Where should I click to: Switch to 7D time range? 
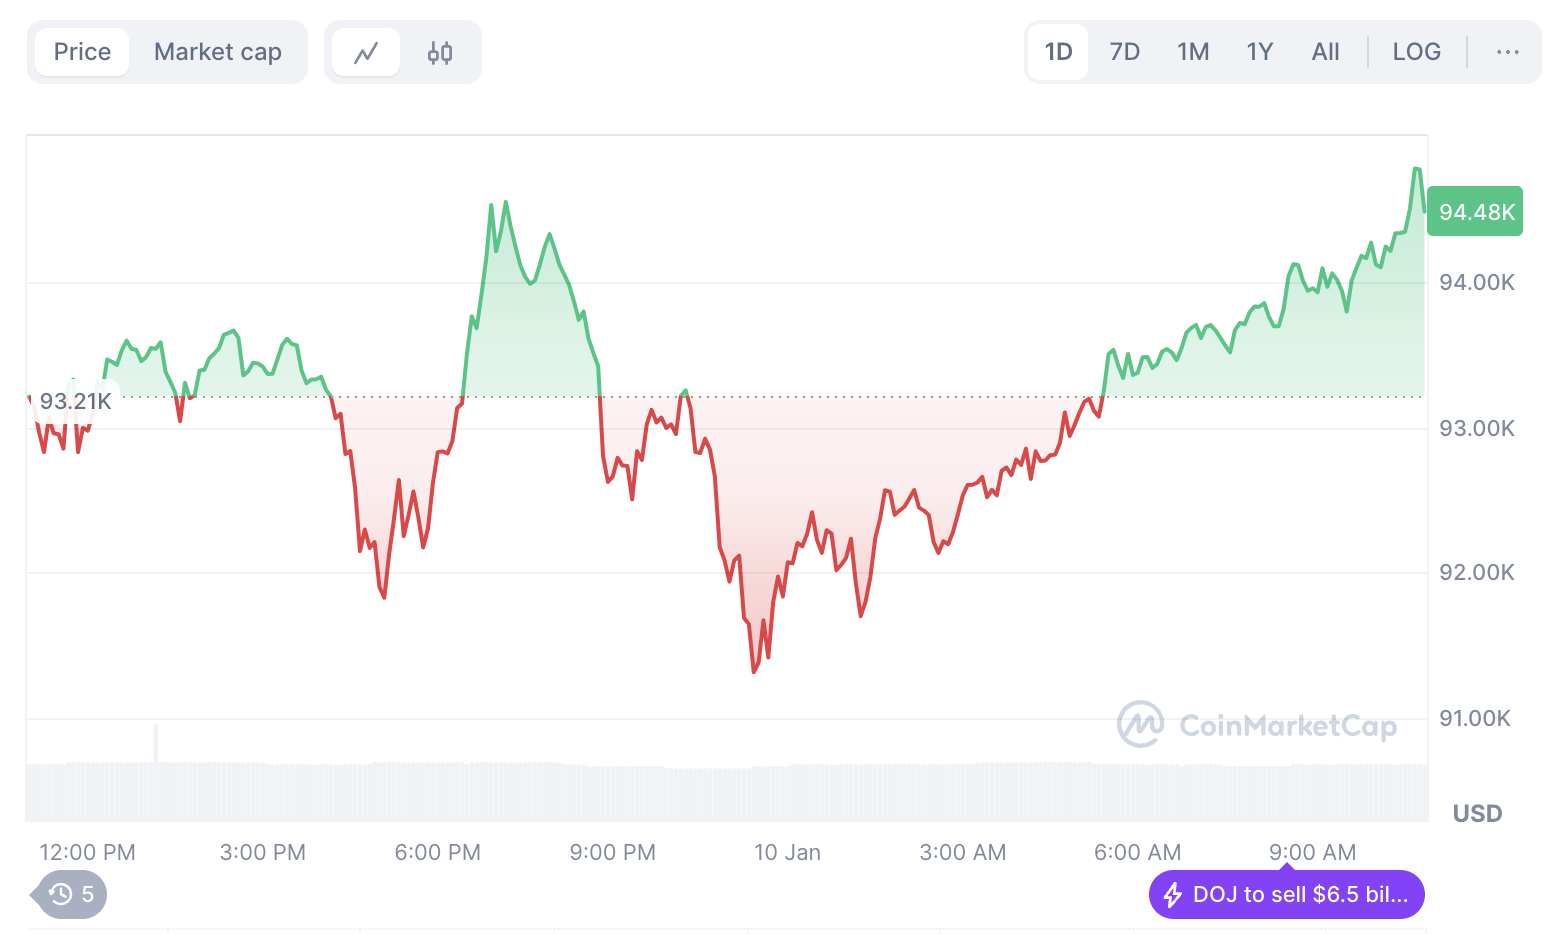point(1125,52)
